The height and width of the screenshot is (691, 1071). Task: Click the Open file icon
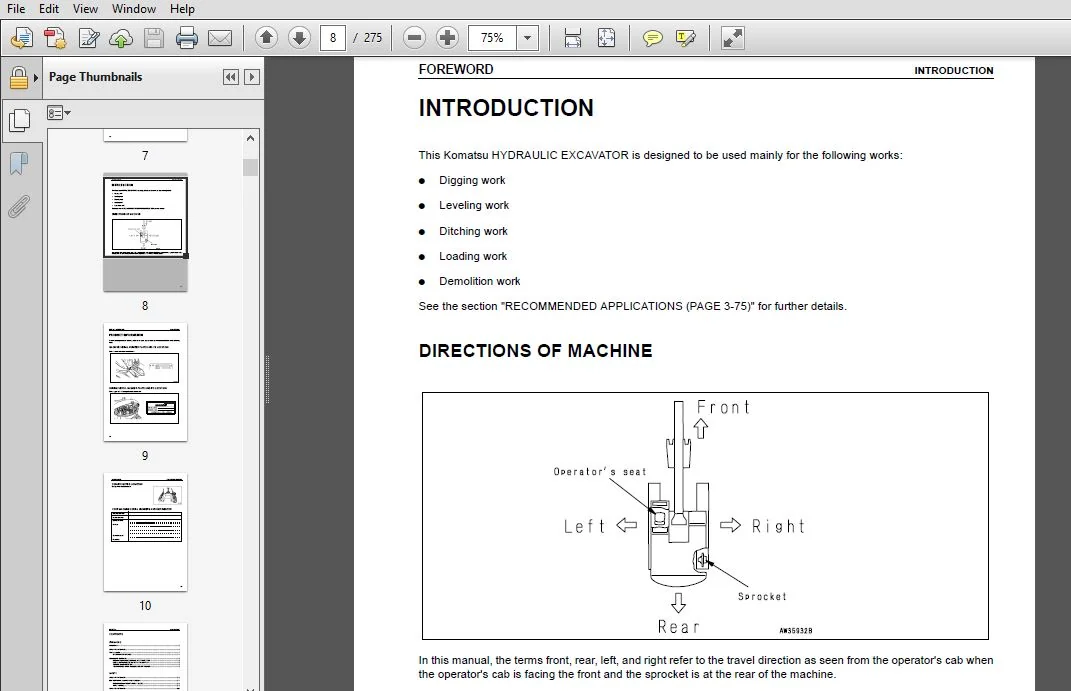pyautogui.click(x=22, y=38)
